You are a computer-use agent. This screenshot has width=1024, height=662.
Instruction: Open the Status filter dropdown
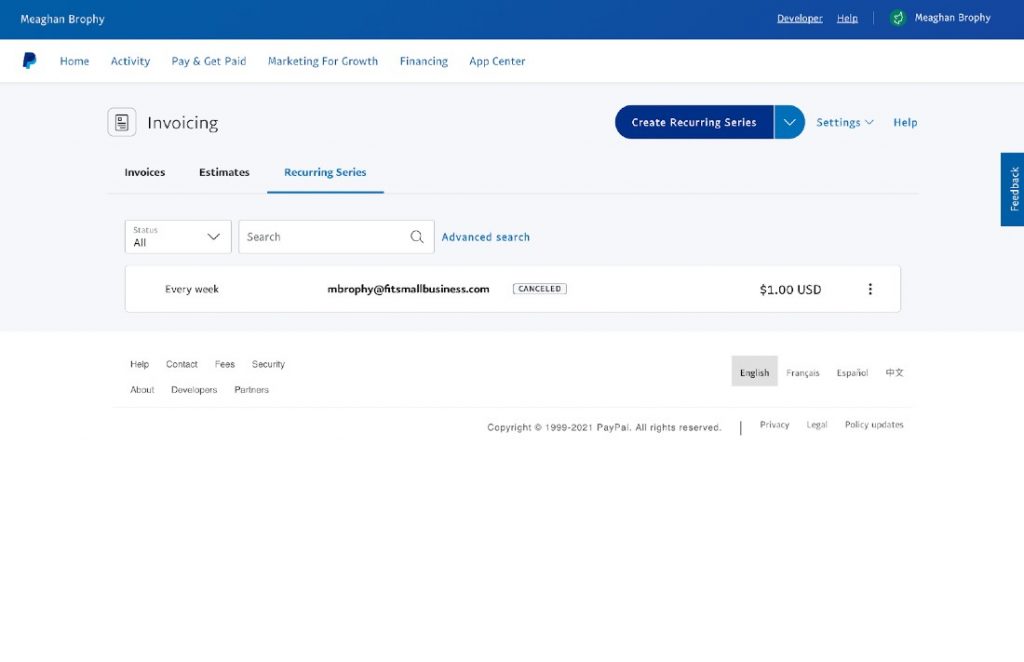(177, 237)
